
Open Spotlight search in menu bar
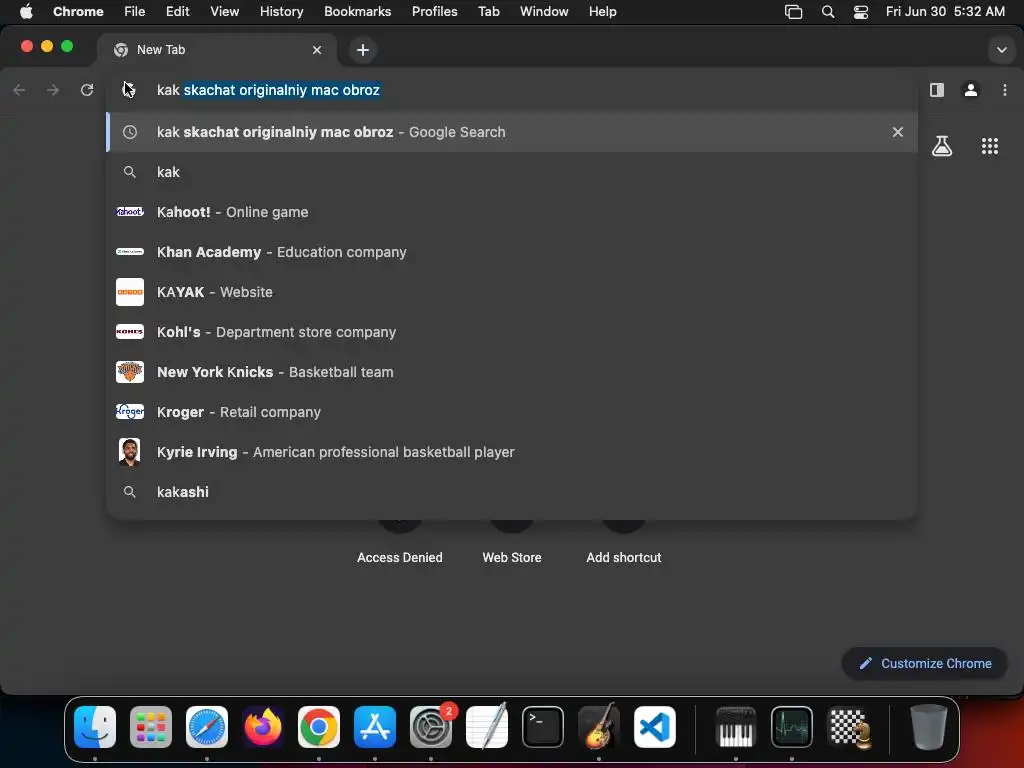(827, 11)
